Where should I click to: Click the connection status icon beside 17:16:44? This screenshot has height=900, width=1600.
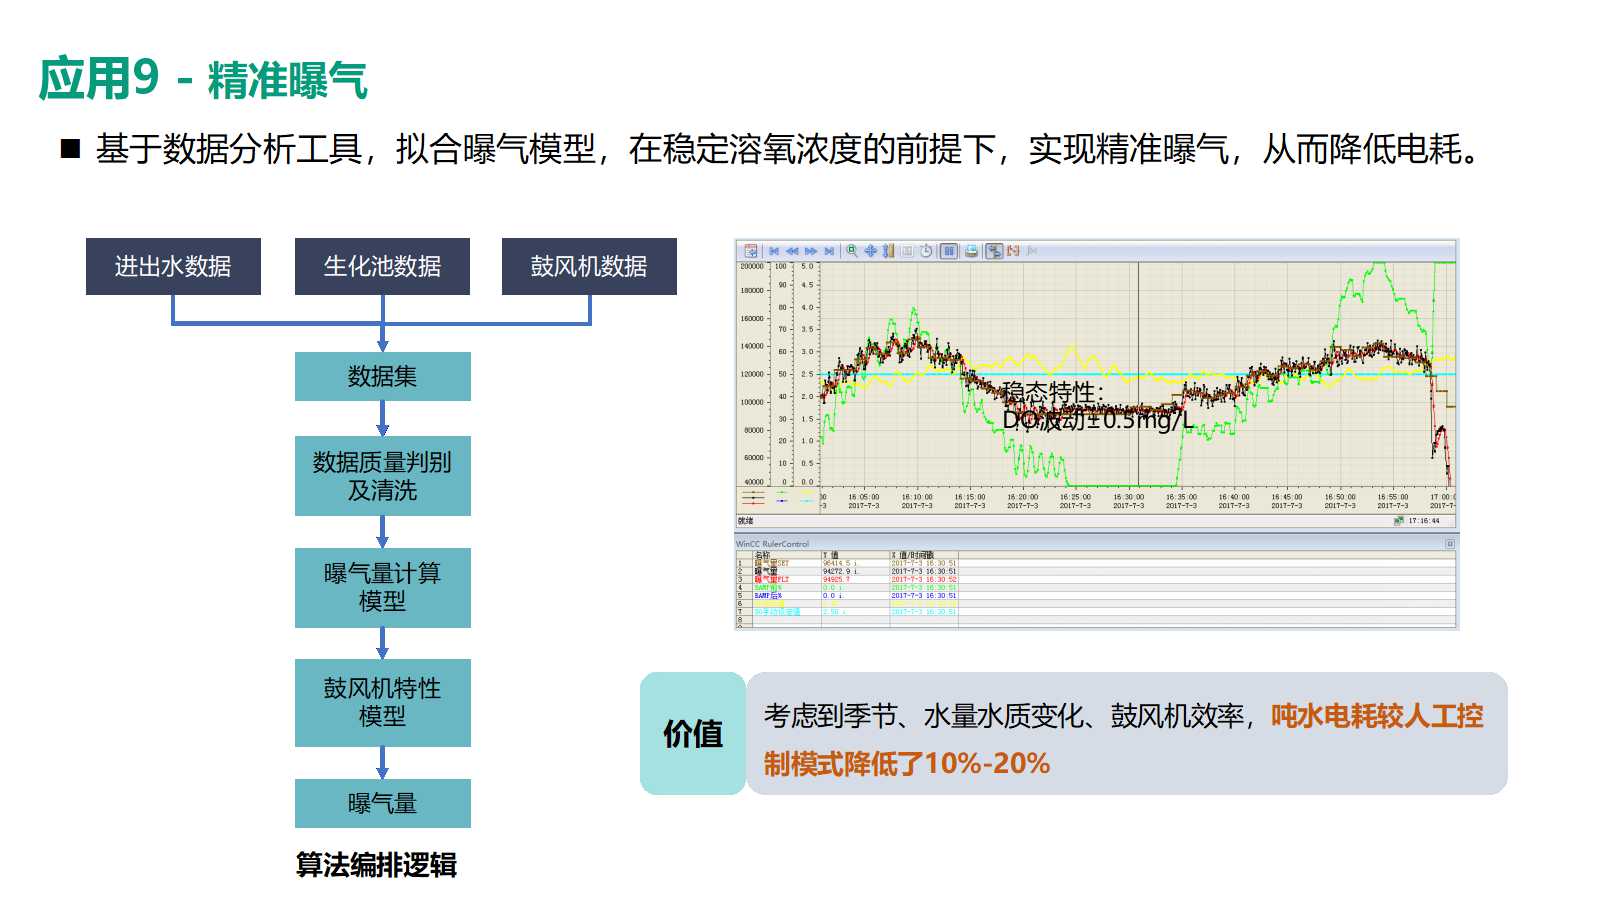(x=1398, y=521)
